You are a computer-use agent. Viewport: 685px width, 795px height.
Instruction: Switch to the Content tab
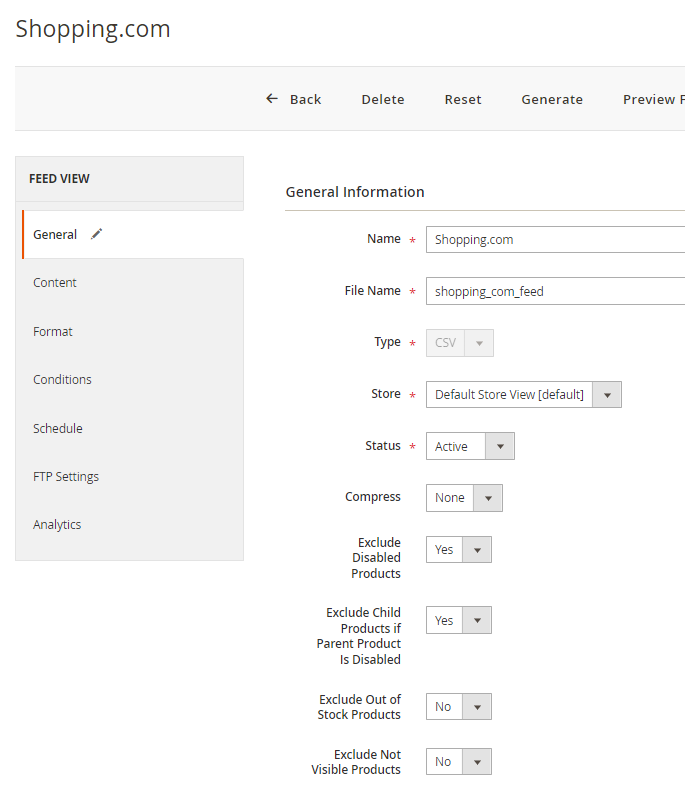55,283
